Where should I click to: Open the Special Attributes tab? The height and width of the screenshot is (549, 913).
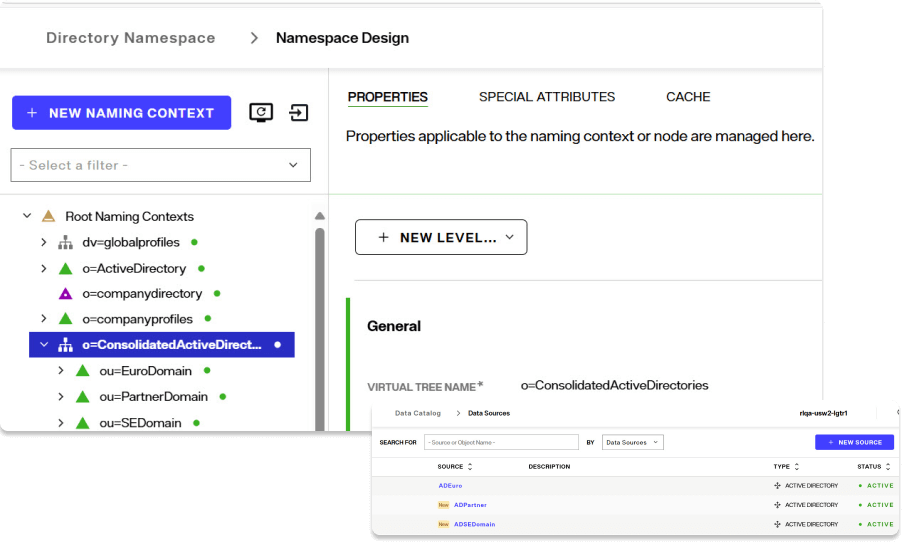(547, 97)
